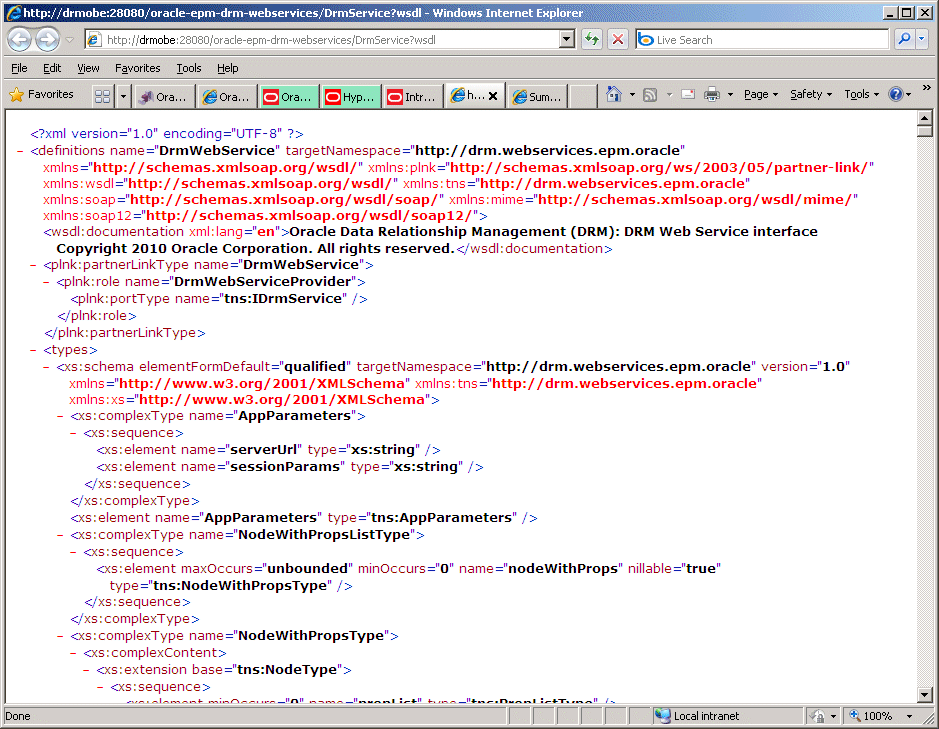Click the Local intranet zone indicator
Viewport: 939px width, 729px height.
point(726,716)
